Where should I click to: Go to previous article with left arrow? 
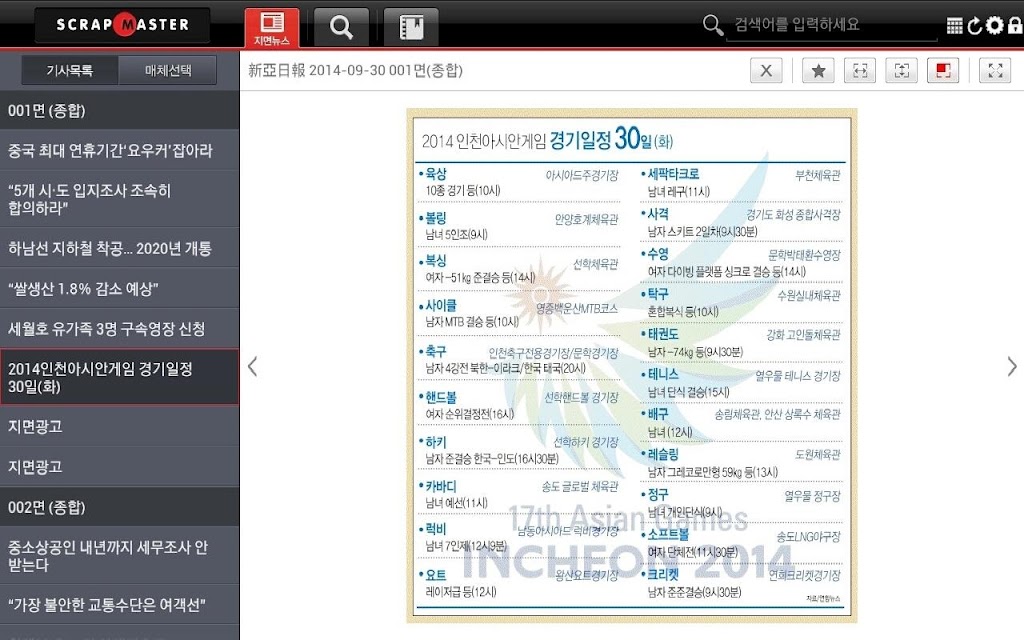pos(253,366)
